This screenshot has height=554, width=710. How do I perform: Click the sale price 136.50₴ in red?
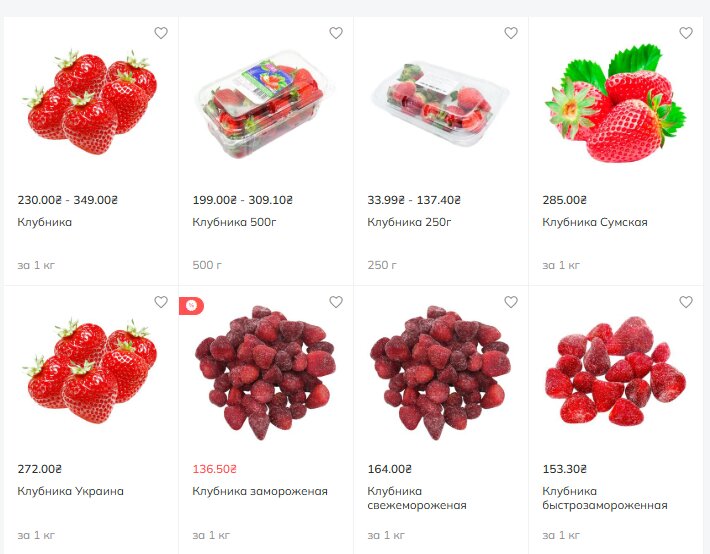coord(215,469)
